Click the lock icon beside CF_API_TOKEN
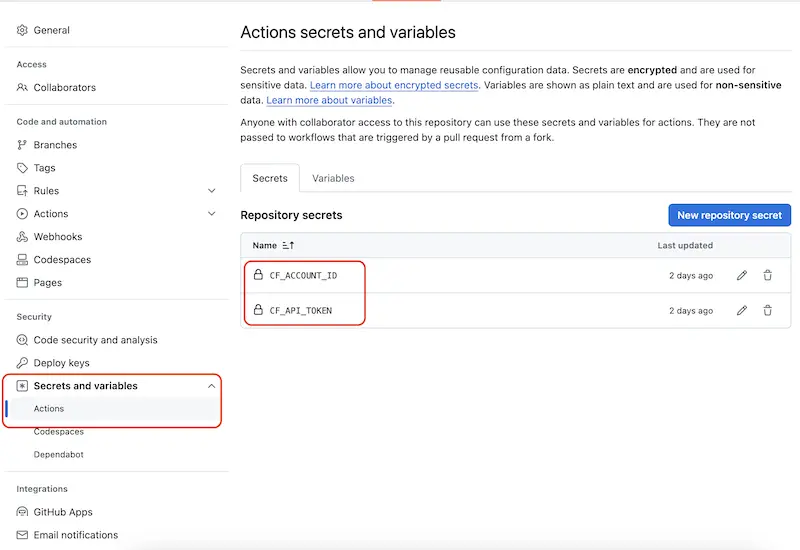The image size is (800, 550). tap(258, 310)
